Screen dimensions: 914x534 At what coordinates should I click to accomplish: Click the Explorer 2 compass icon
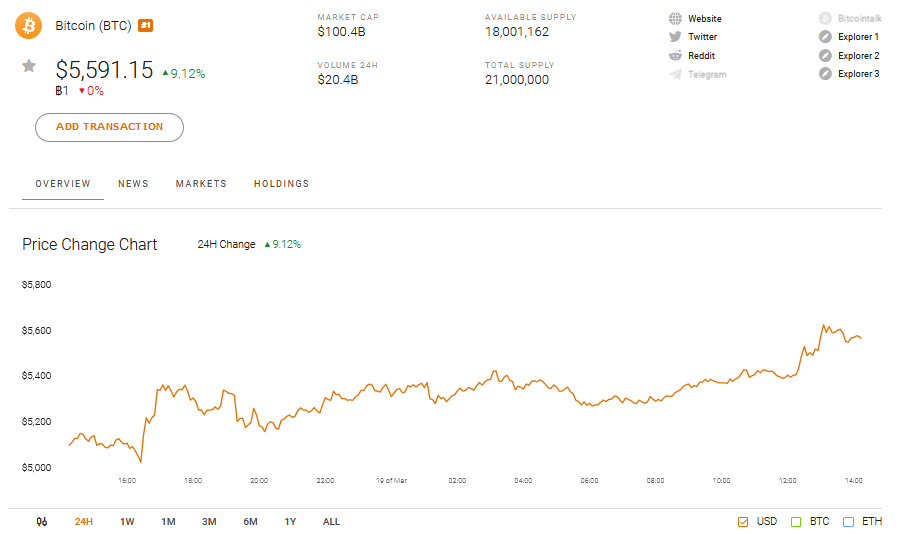(x=825, y=56)
